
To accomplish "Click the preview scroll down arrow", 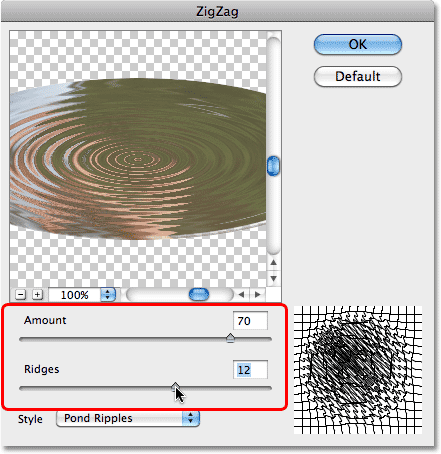I will click(x=273, y=278).
